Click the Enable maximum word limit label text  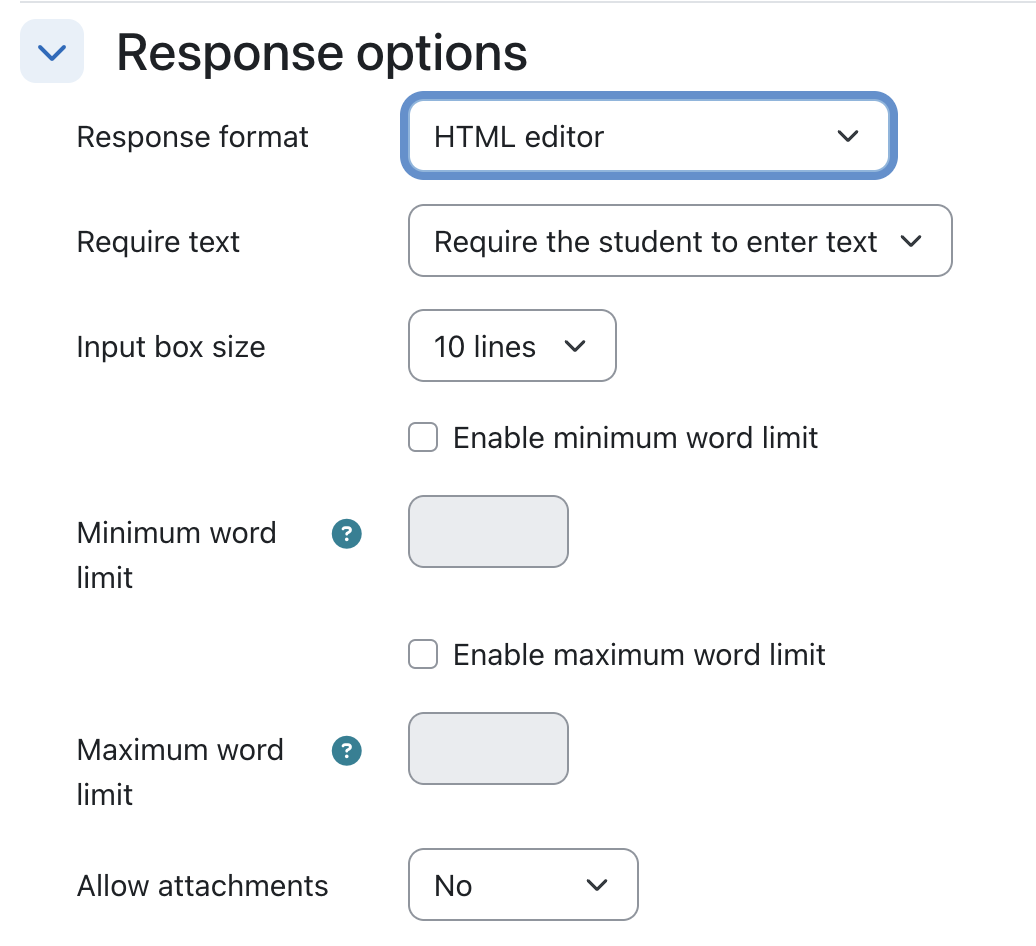click(x=639, y=655)
